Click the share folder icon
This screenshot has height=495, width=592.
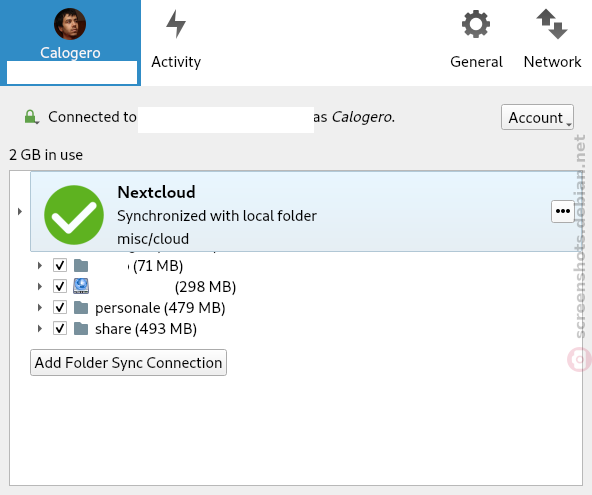tap(81, 328)
